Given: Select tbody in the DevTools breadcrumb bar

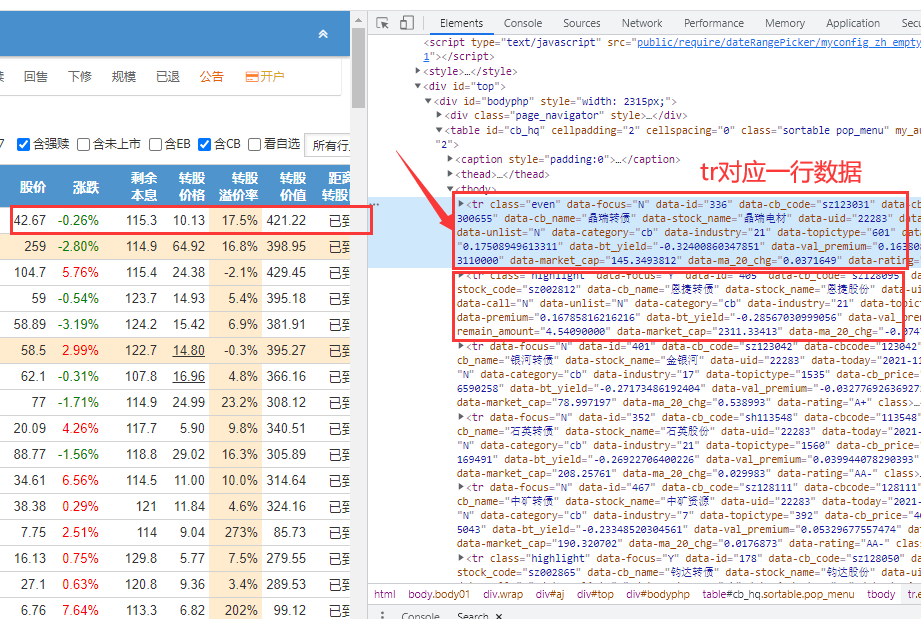Looking at the screenshot, I should click(881, 594).
